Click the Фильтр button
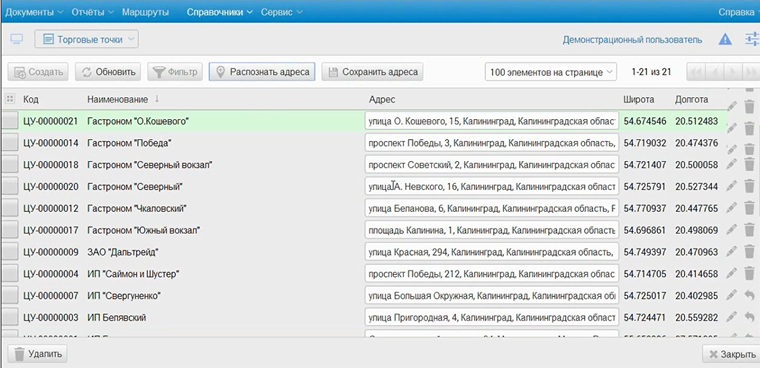The height and width of the screenshot is (368, 760). (175, 72)
